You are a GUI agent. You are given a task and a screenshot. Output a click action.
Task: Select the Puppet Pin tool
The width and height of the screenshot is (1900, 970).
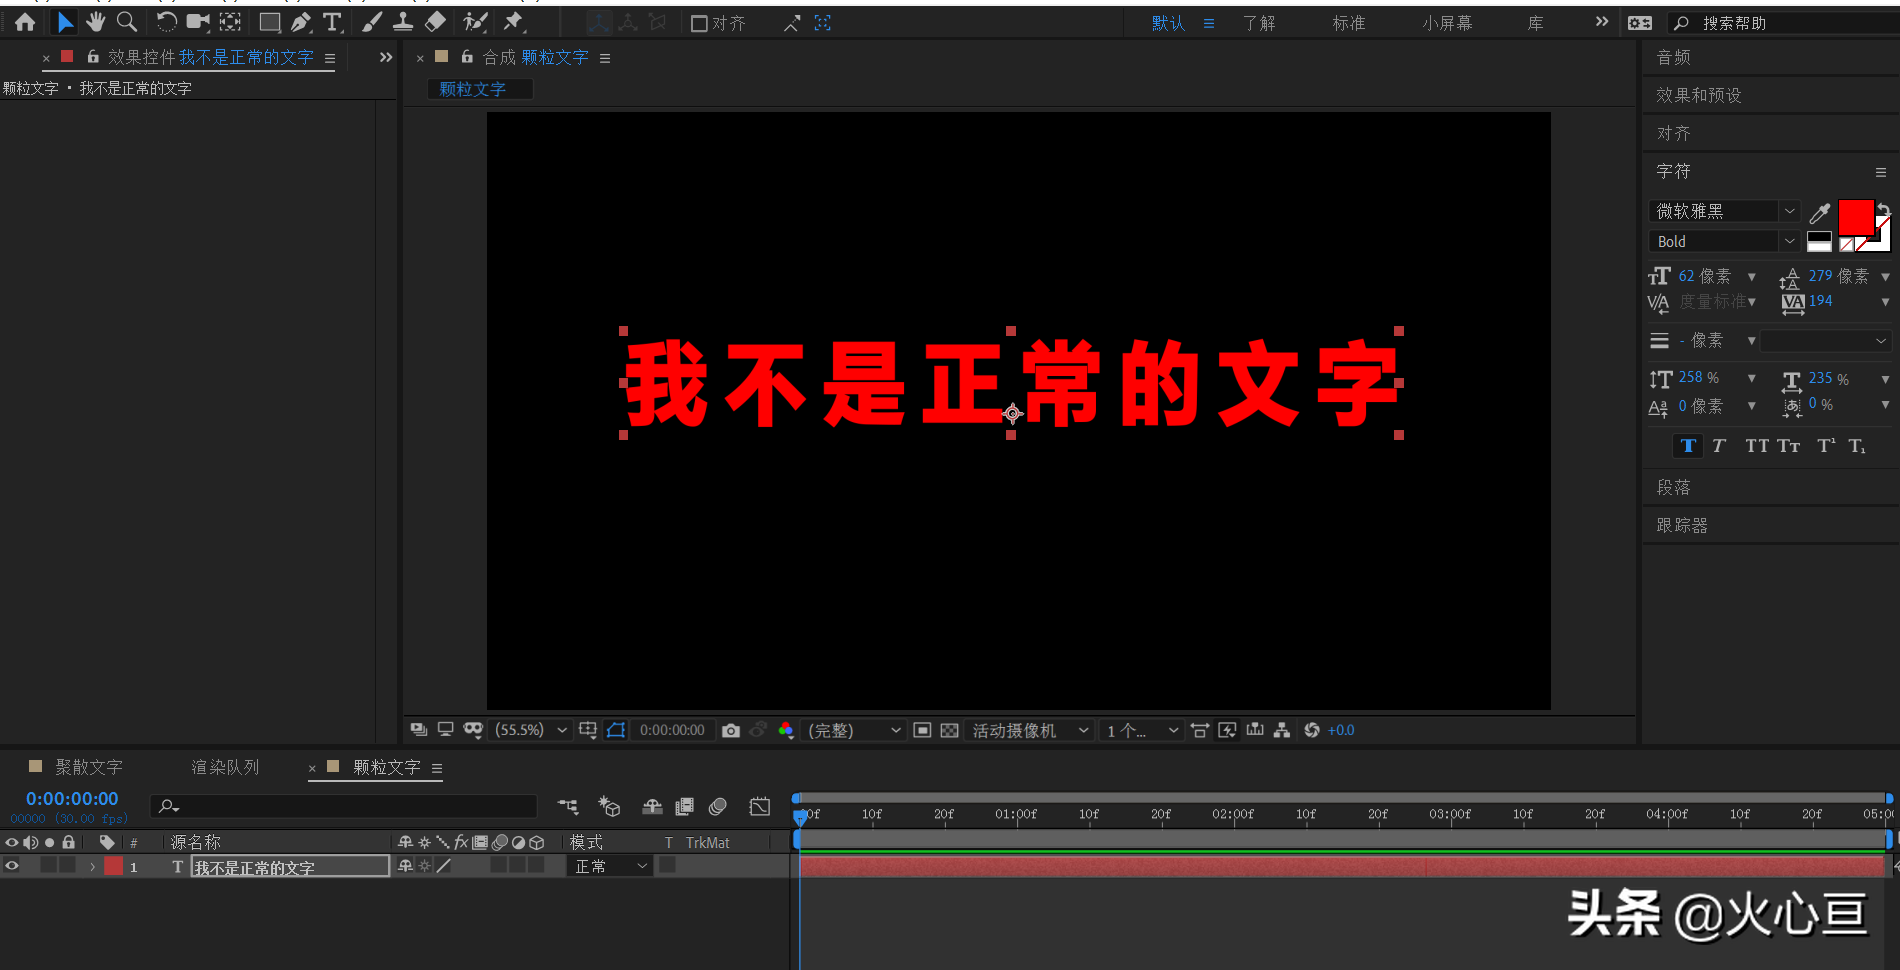(514, 22)
